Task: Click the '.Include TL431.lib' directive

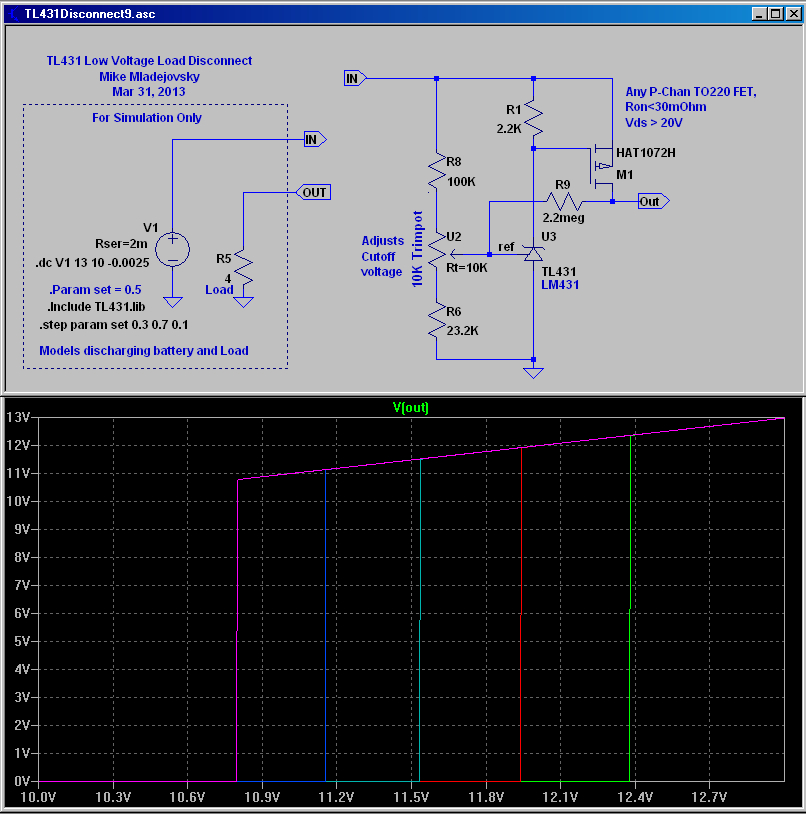Action: click(96, 307)
